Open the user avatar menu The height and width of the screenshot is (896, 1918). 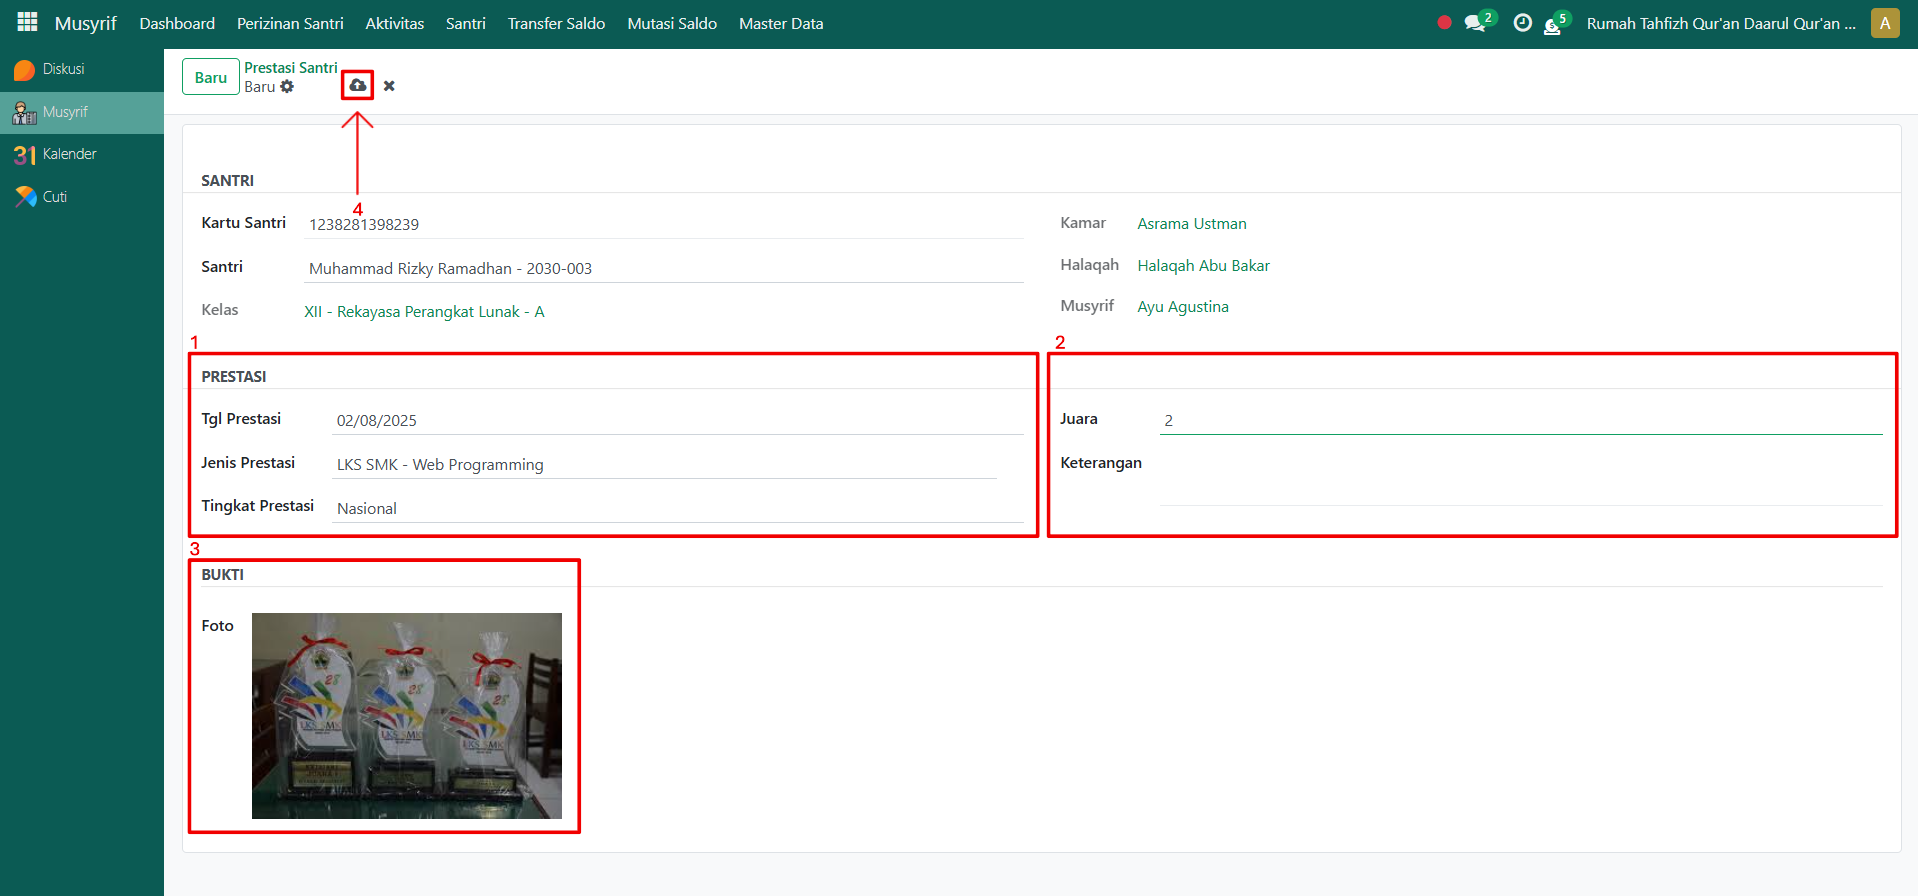1884,23
